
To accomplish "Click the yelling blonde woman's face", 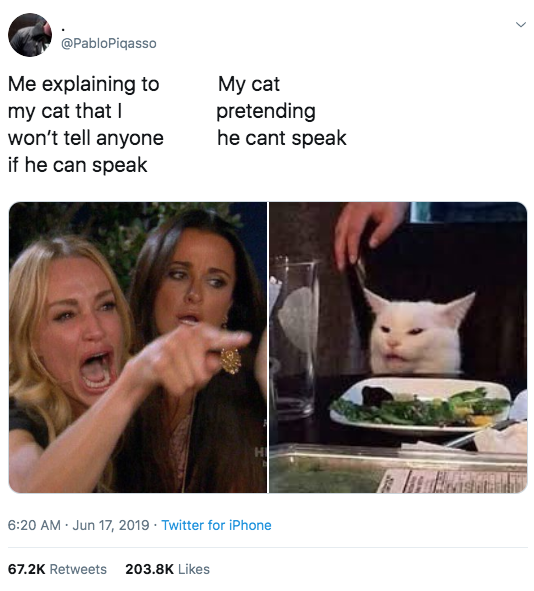I will click(81, 328).
